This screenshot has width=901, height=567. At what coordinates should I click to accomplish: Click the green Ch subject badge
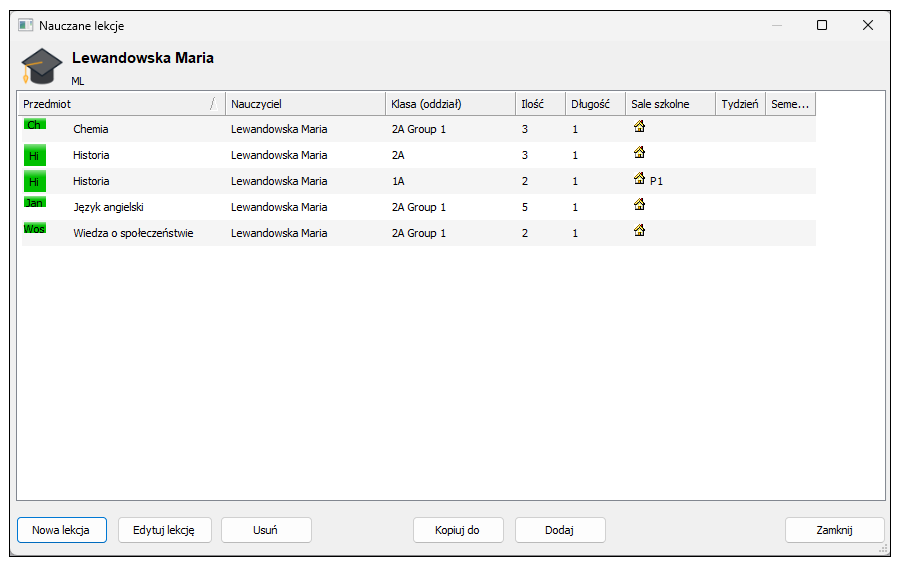[34, 124]
